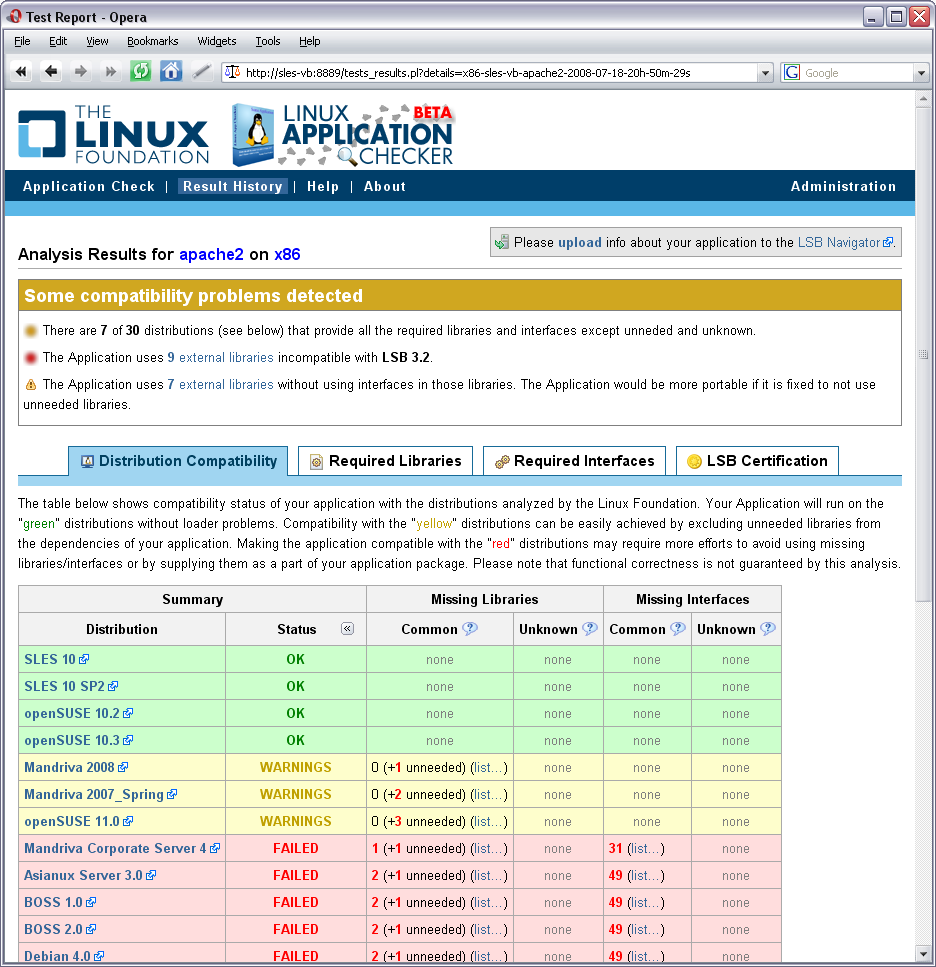Image resolution: width=936 pixels, height=967 pixels.
Task: Click the 9 external libraries link
Action: point(220,357)
